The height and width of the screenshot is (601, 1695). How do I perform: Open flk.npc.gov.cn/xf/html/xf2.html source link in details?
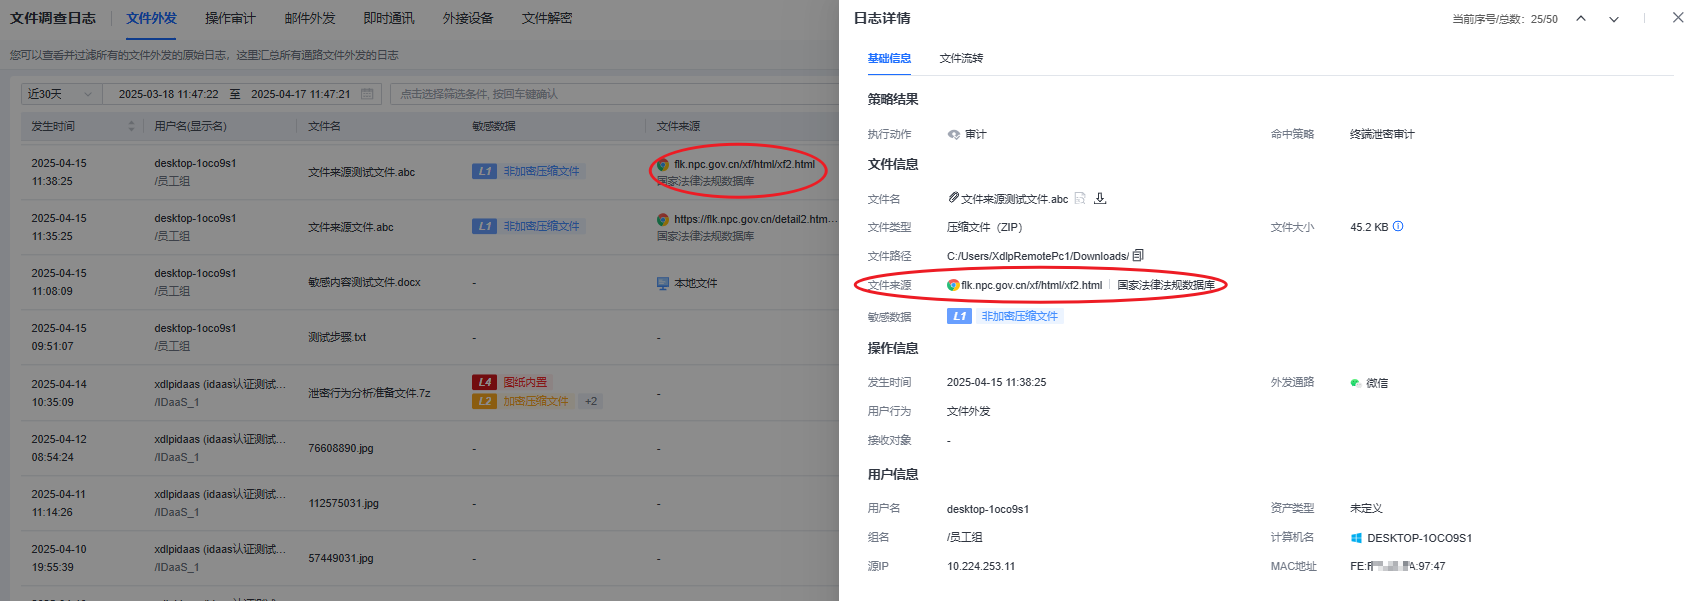pos(1031,285)
